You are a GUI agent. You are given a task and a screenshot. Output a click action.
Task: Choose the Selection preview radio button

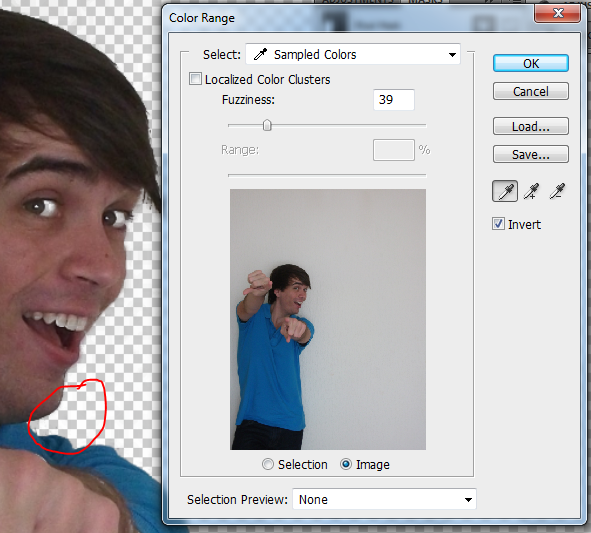click(x=268, y=464)
